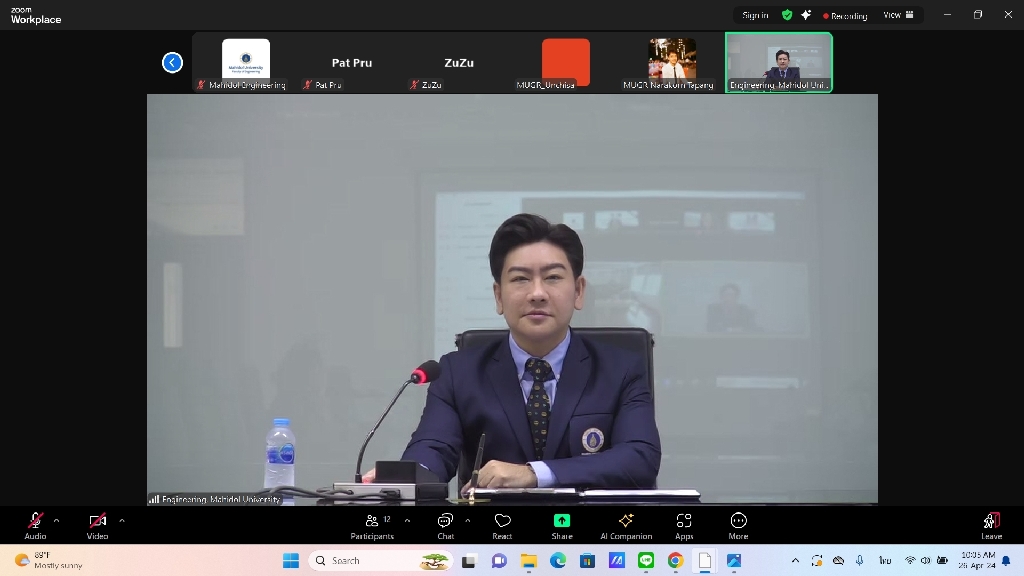Image resolution: width=1024 pixels, height=576 pixels.
Task: Open the React emoji menu
Action: point(502,525)
